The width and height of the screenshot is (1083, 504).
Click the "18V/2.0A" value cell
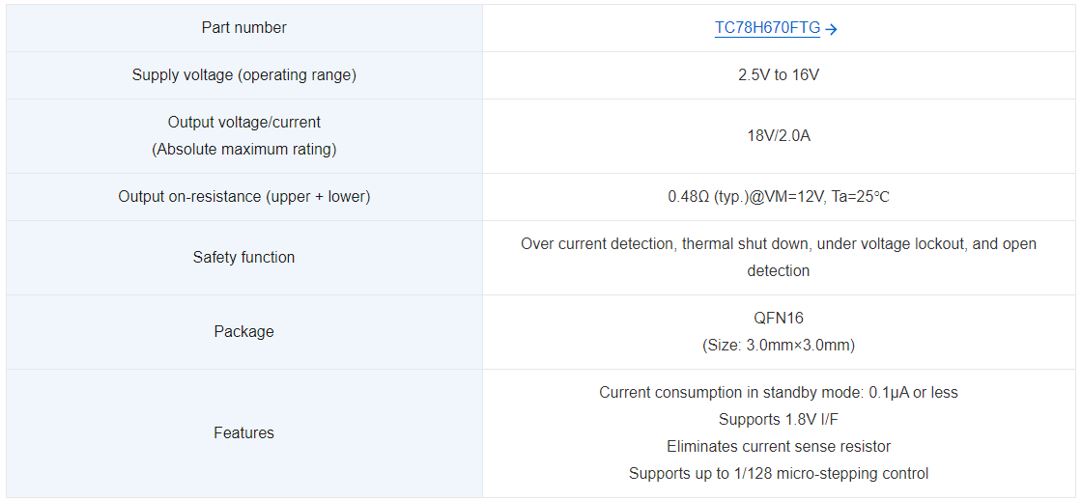tap(779, 135)
